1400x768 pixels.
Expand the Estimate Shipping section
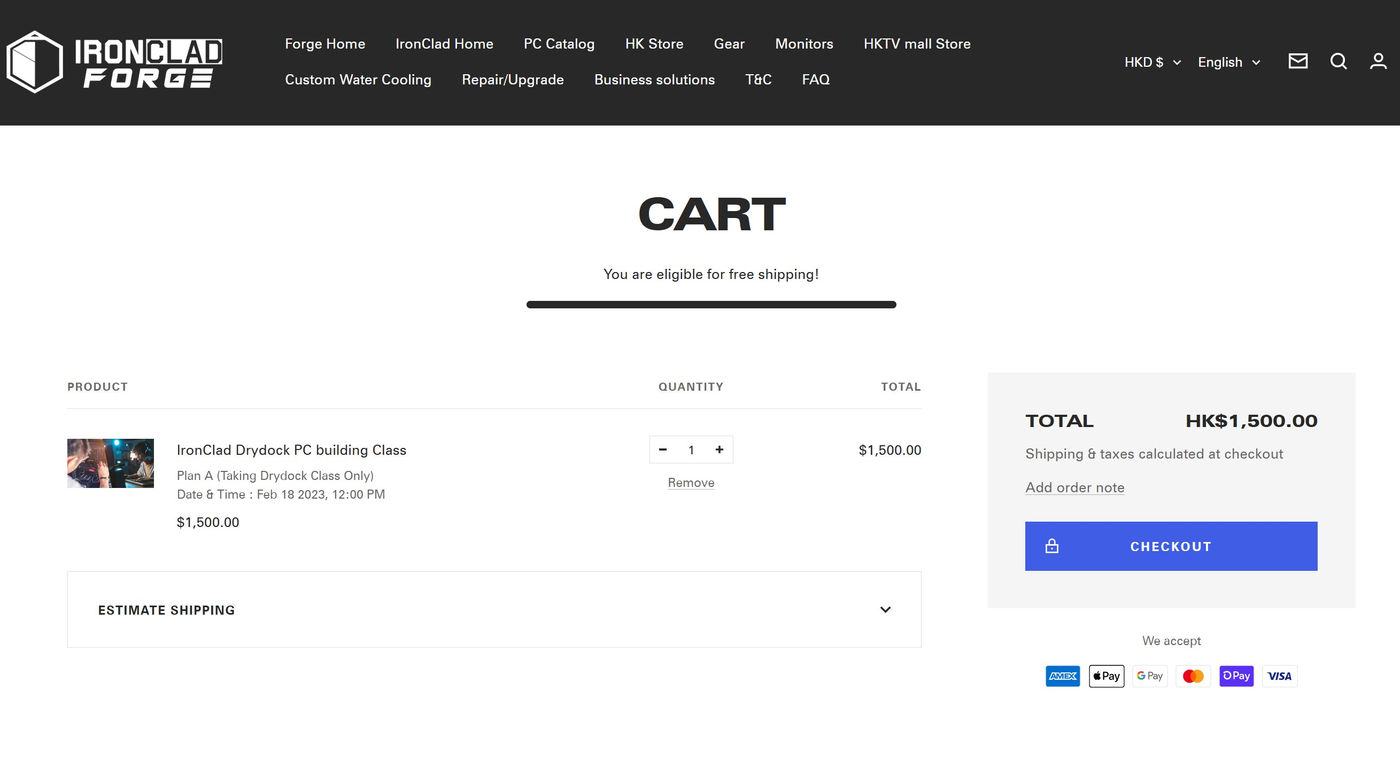[494, 610]
